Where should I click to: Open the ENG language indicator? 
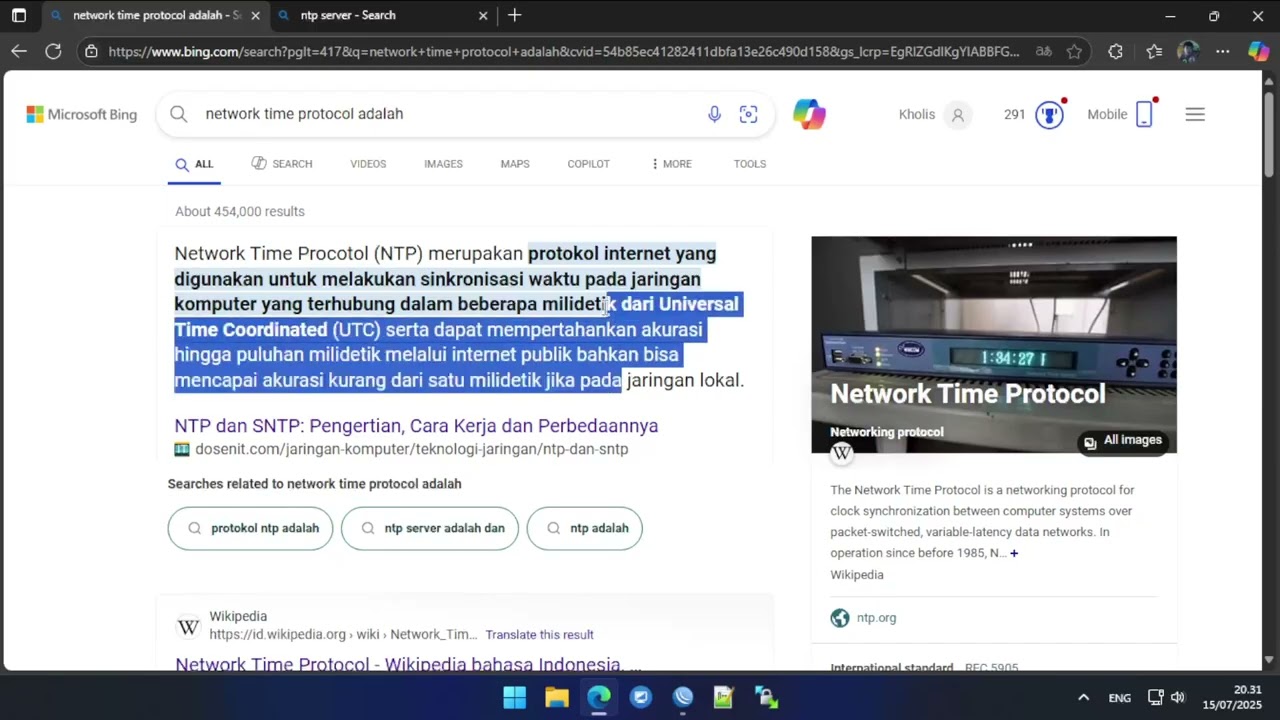coord(1120,698)
